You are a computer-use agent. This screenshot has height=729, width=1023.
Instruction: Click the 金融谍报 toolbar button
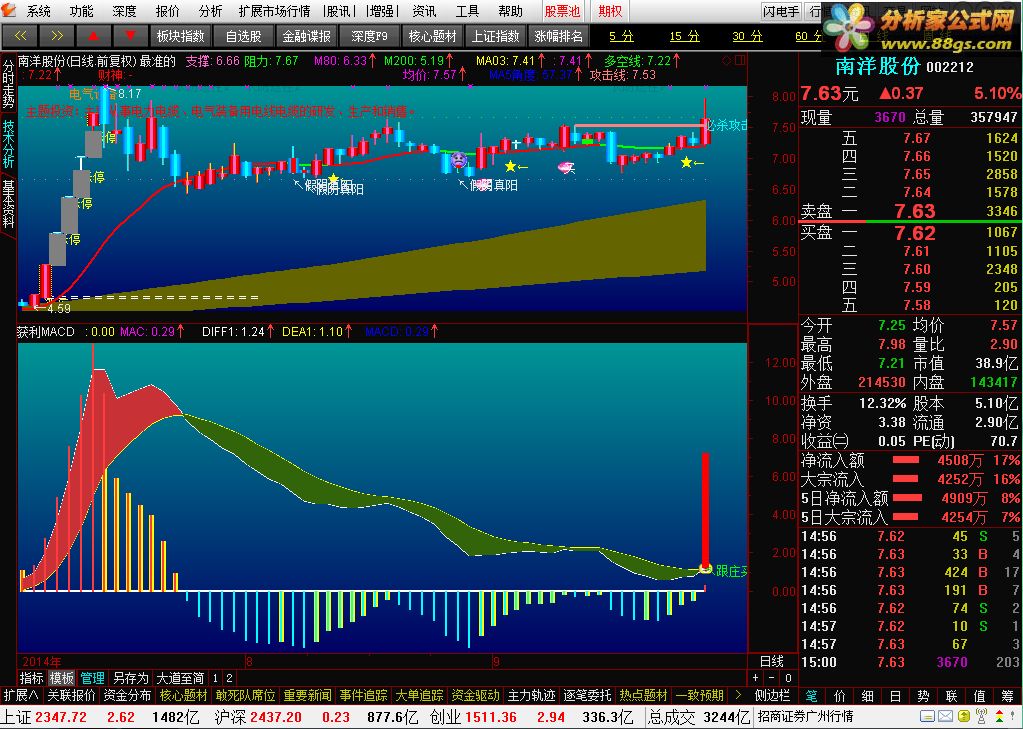[x=306, y=36]
